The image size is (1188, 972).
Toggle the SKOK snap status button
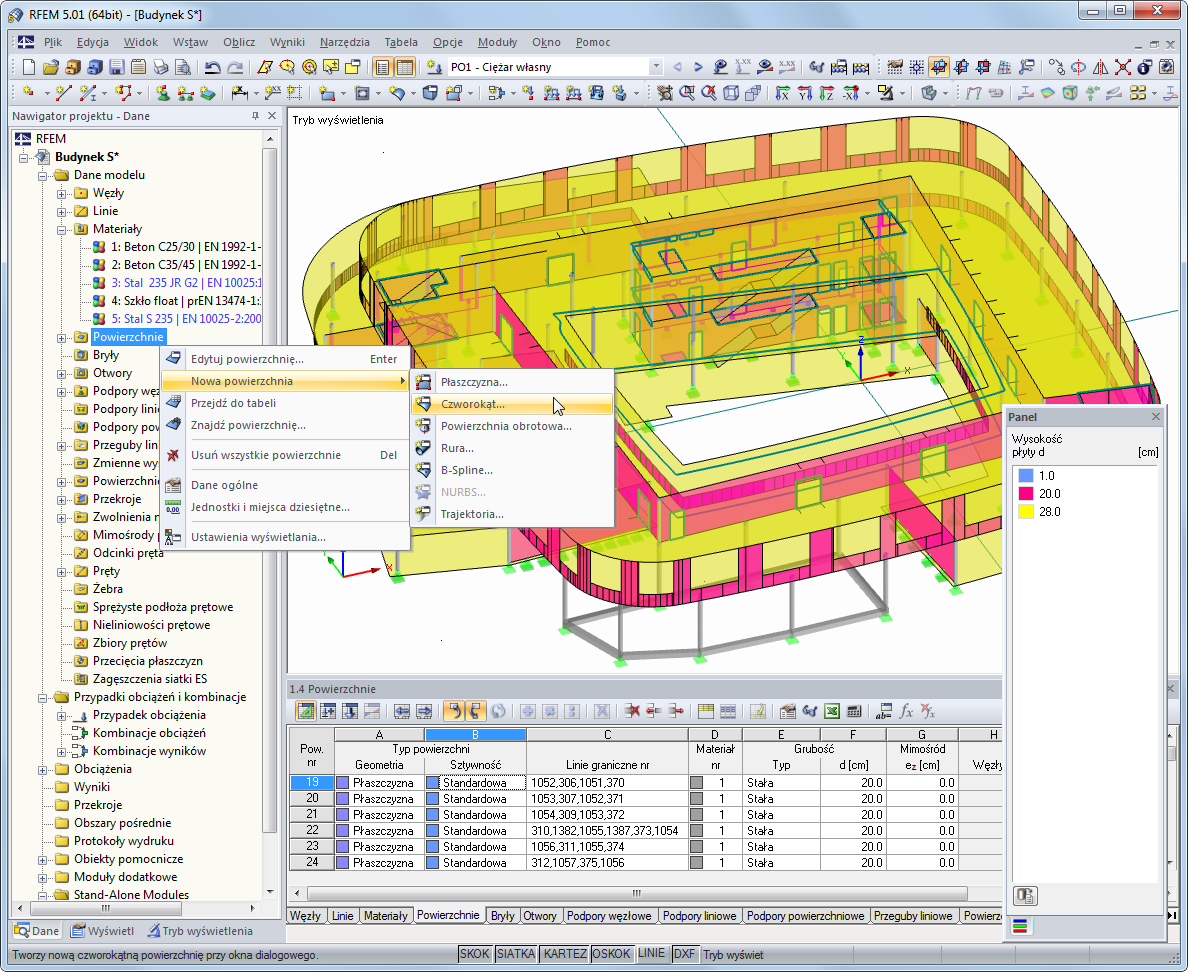coord(474,954)
